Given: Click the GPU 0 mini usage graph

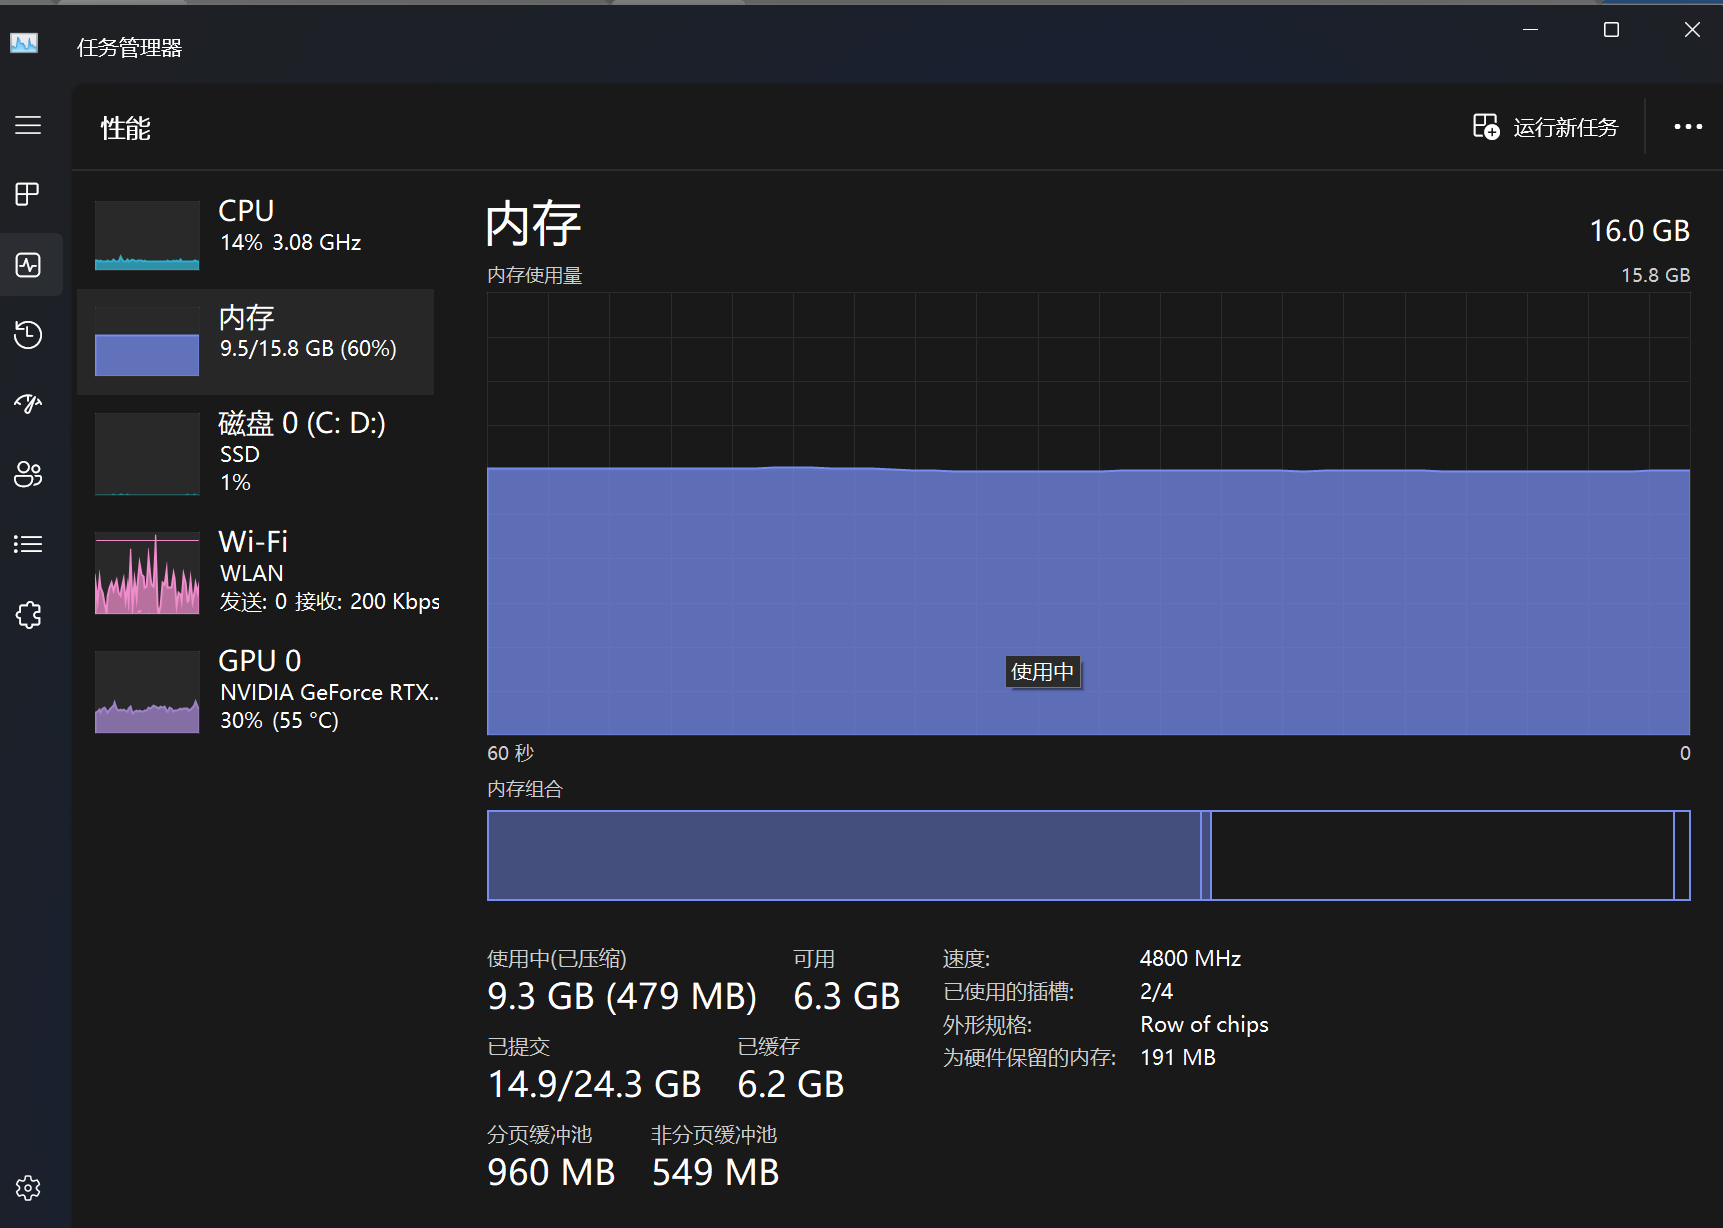Looking at the screenshot, I should 147,692.
